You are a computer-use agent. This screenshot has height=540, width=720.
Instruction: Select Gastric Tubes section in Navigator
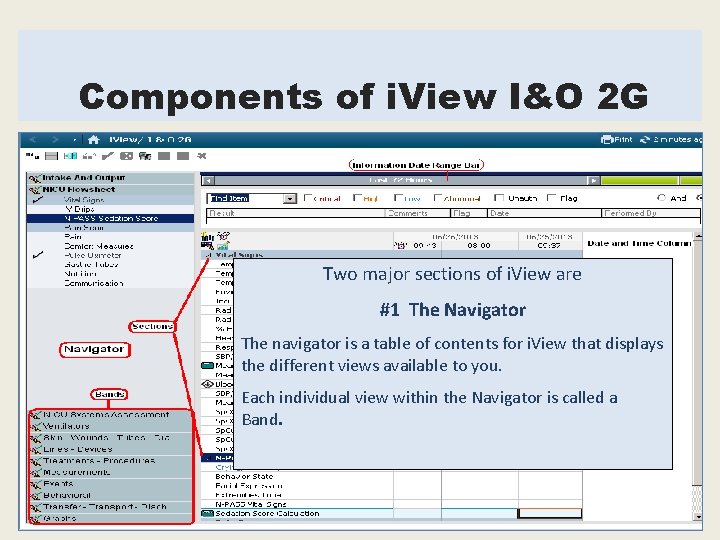(111, 265)
